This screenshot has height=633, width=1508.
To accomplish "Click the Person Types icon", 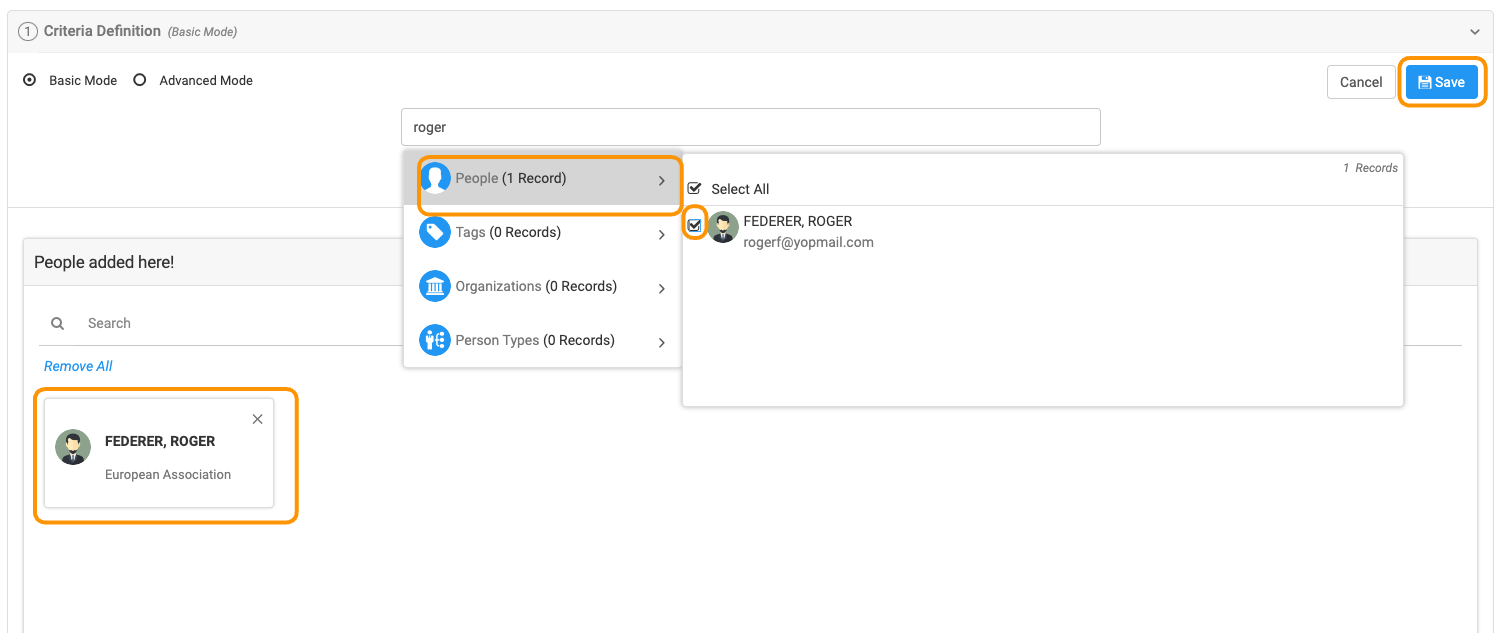I will click(435, 341).
